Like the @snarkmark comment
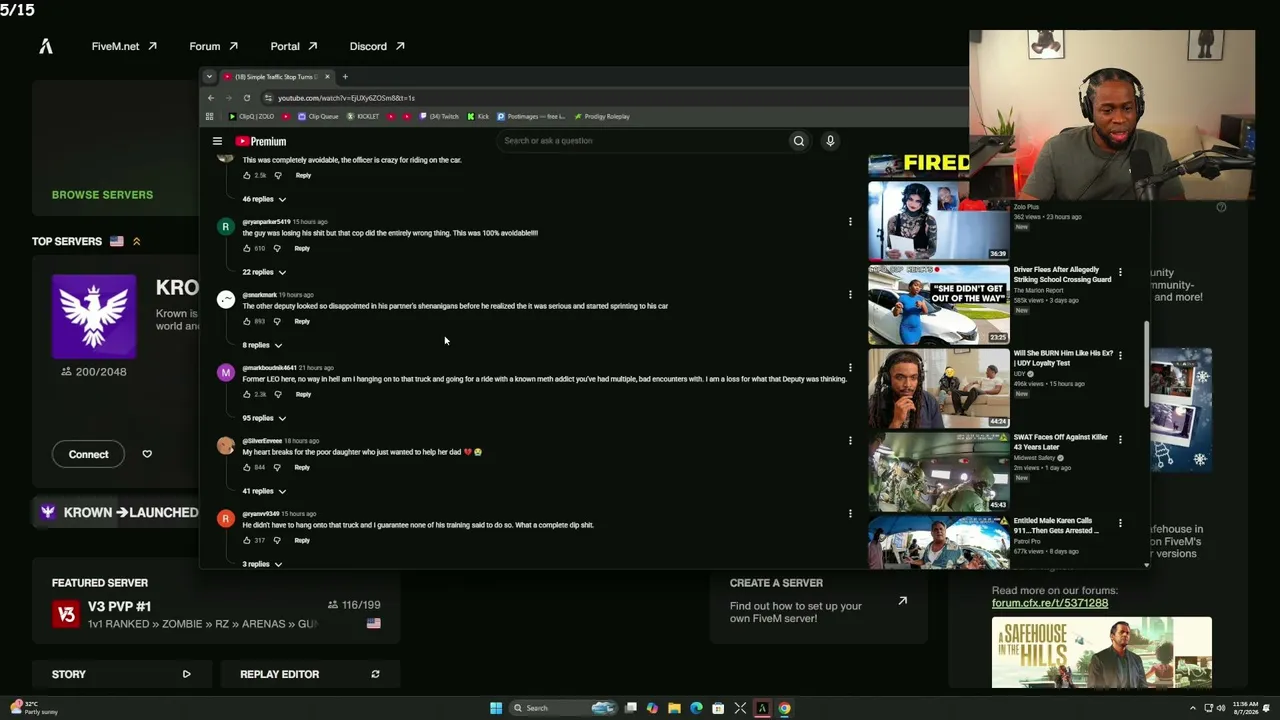 coord(247,321)
